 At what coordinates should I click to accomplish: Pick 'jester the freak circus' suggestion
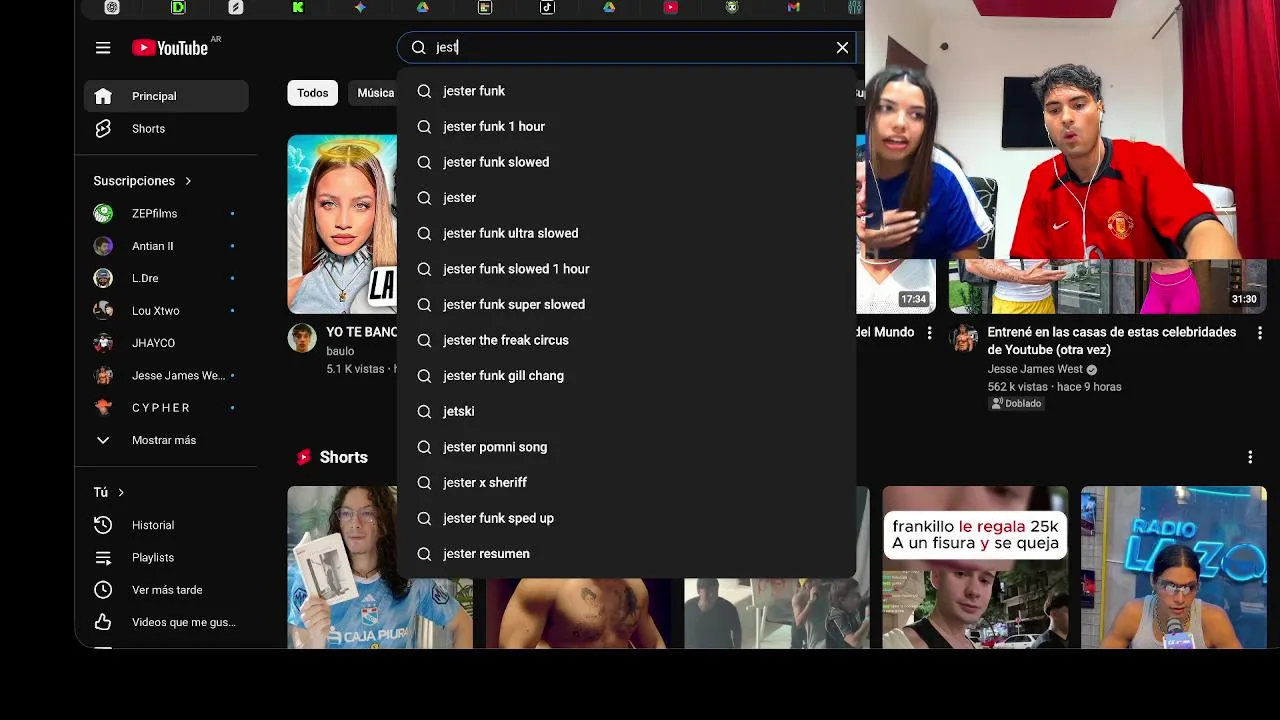pos(626,340)
